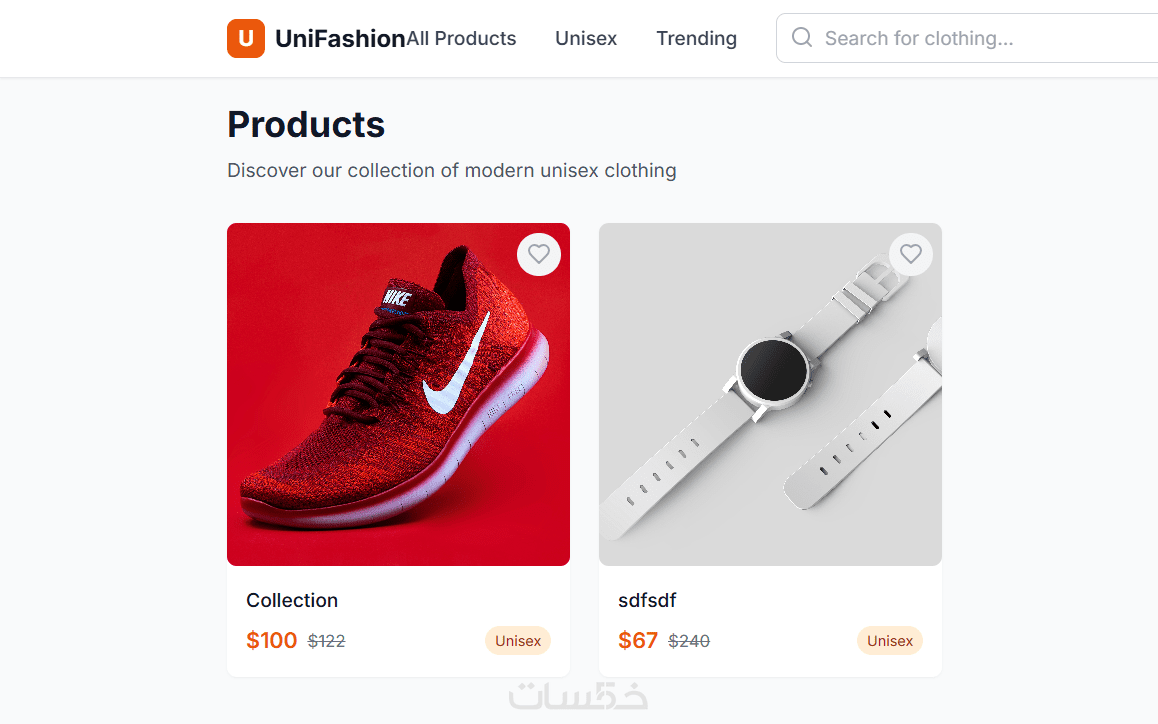Go to the Unisex nav section
This screenshot has height=724, width=1158.
coord(586,39)
